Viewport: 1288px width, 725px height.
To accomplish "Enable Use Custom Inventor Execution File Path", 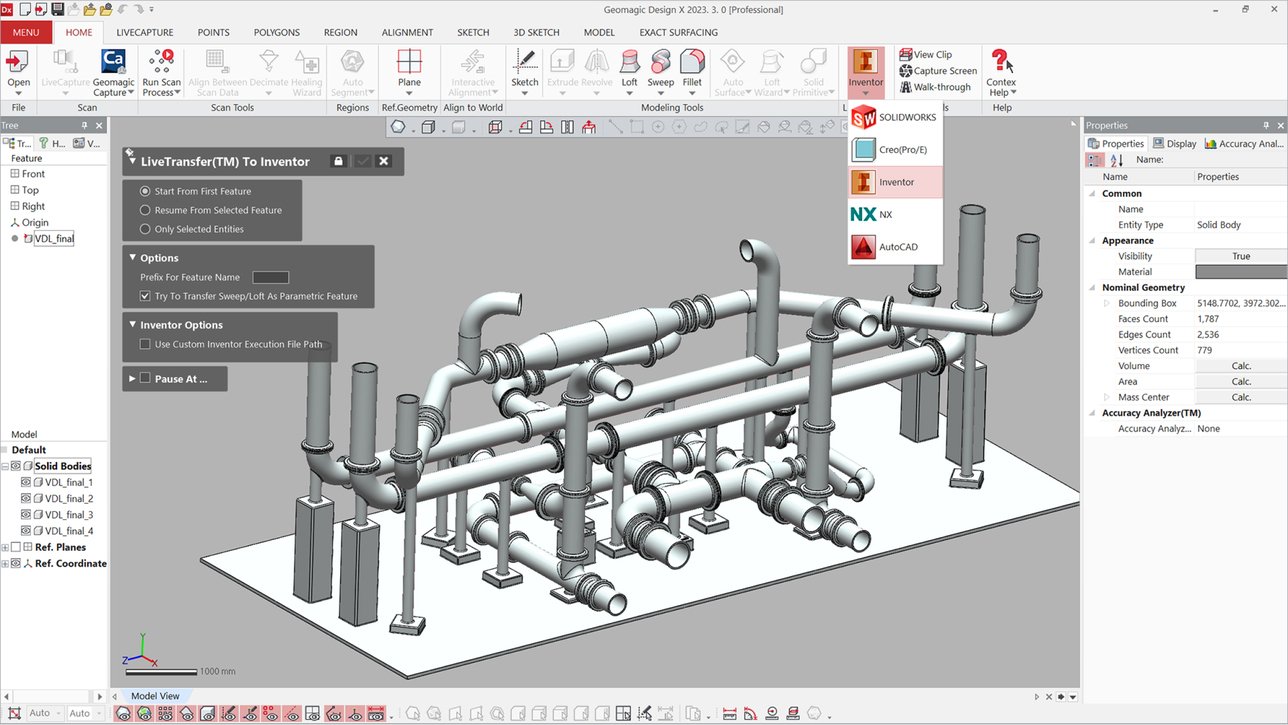I will pos(146,344).
